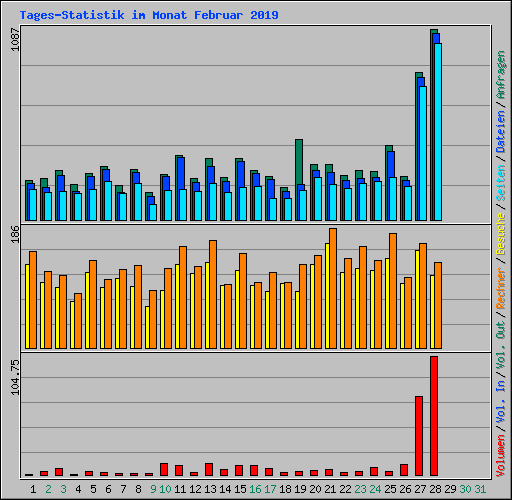Image resolution: width=512 pixels, height=500 pixels.
Task: Click day label 29
Action: point(450,489)
